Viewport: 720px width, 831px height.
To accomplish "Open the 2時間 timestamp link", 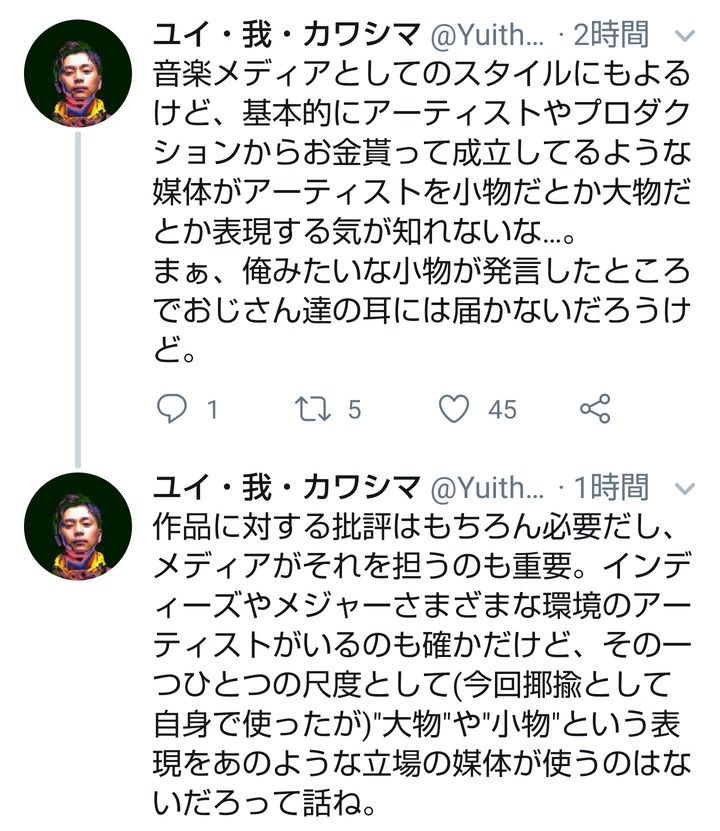I will tap(611, 35).
